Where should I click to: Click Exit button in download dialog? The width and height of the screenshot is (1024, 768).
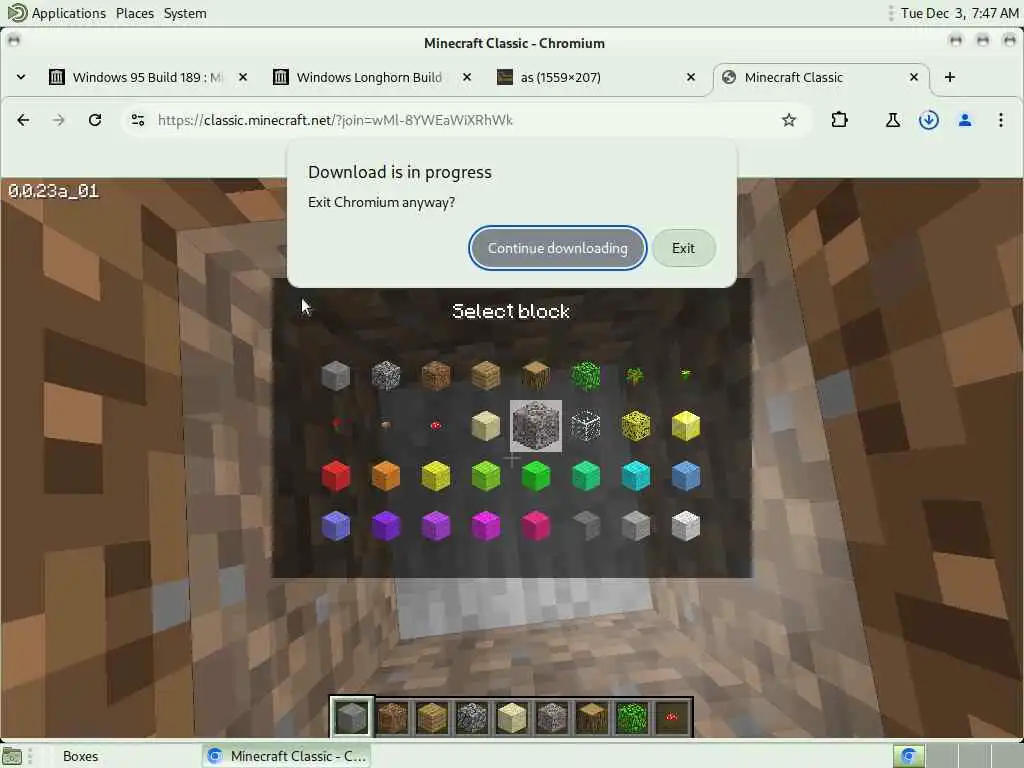click(683, 248)
